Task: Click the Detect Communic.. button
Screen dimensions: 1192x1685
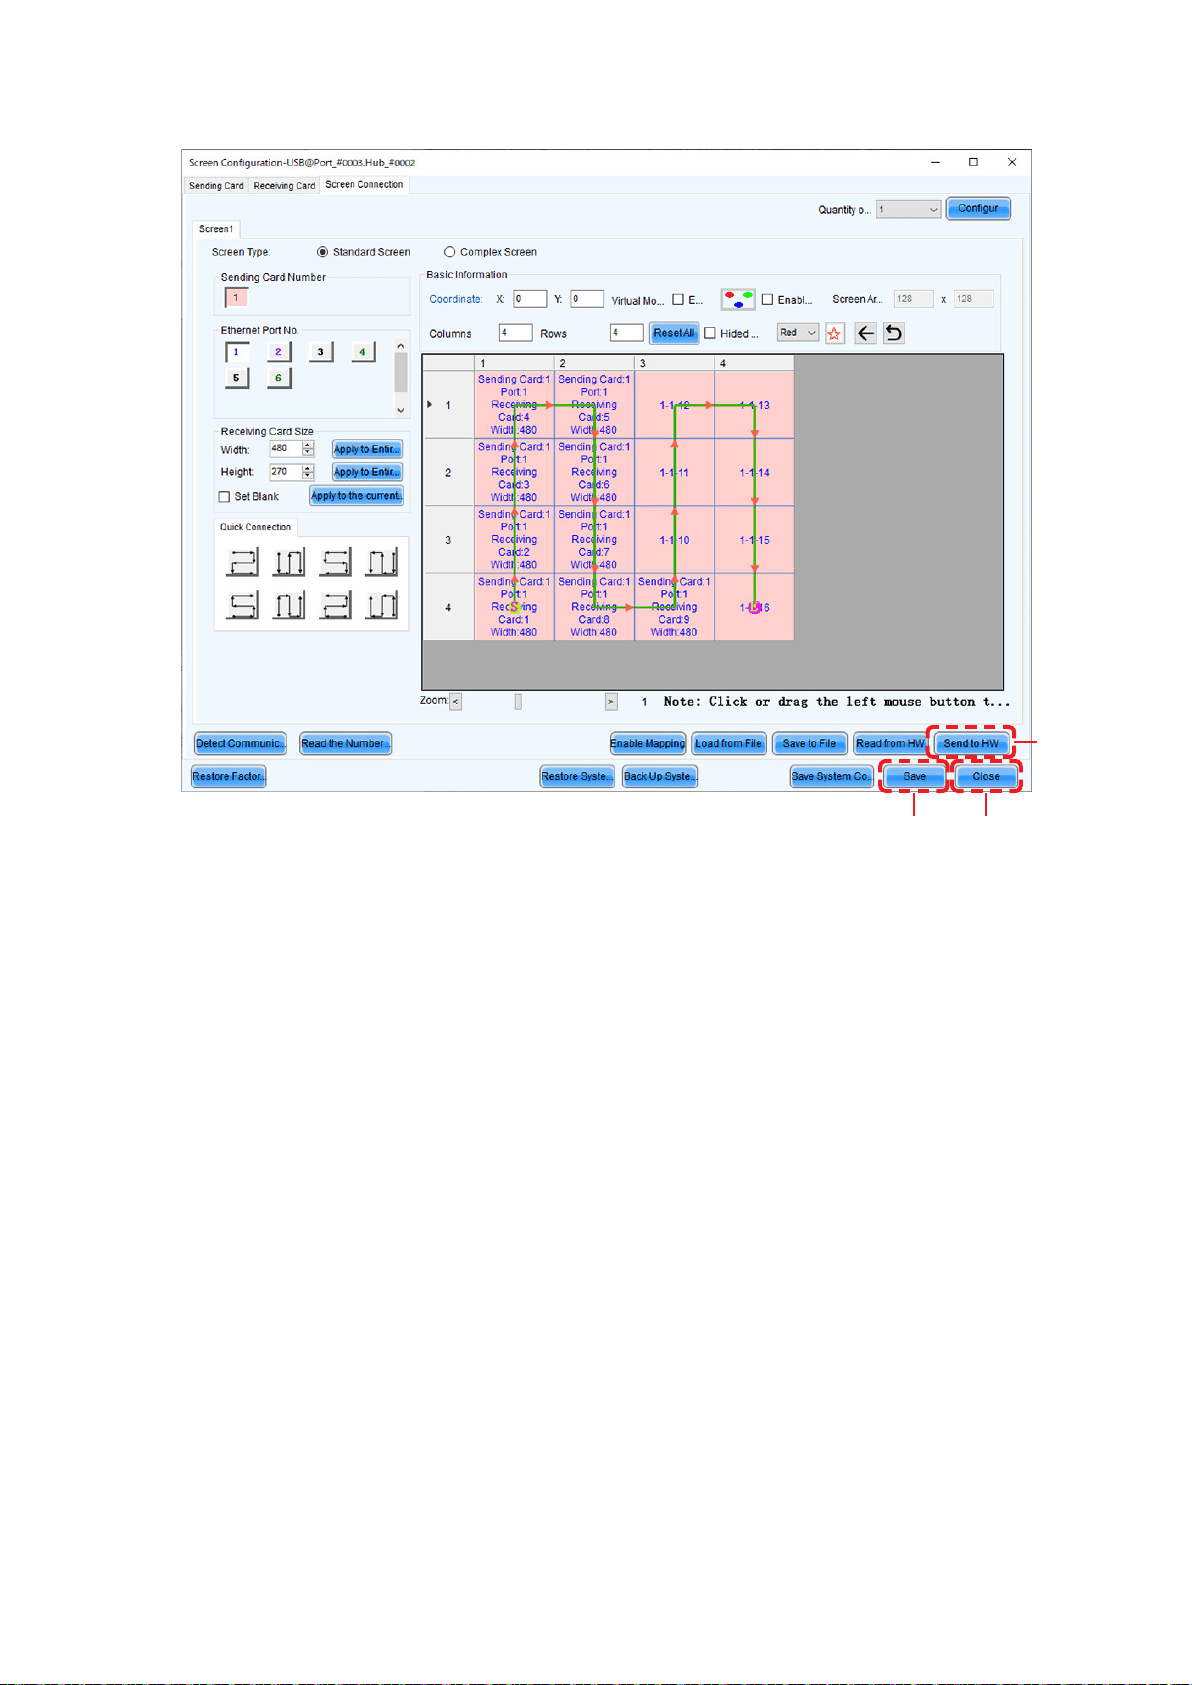Action: tap(240, 743)
